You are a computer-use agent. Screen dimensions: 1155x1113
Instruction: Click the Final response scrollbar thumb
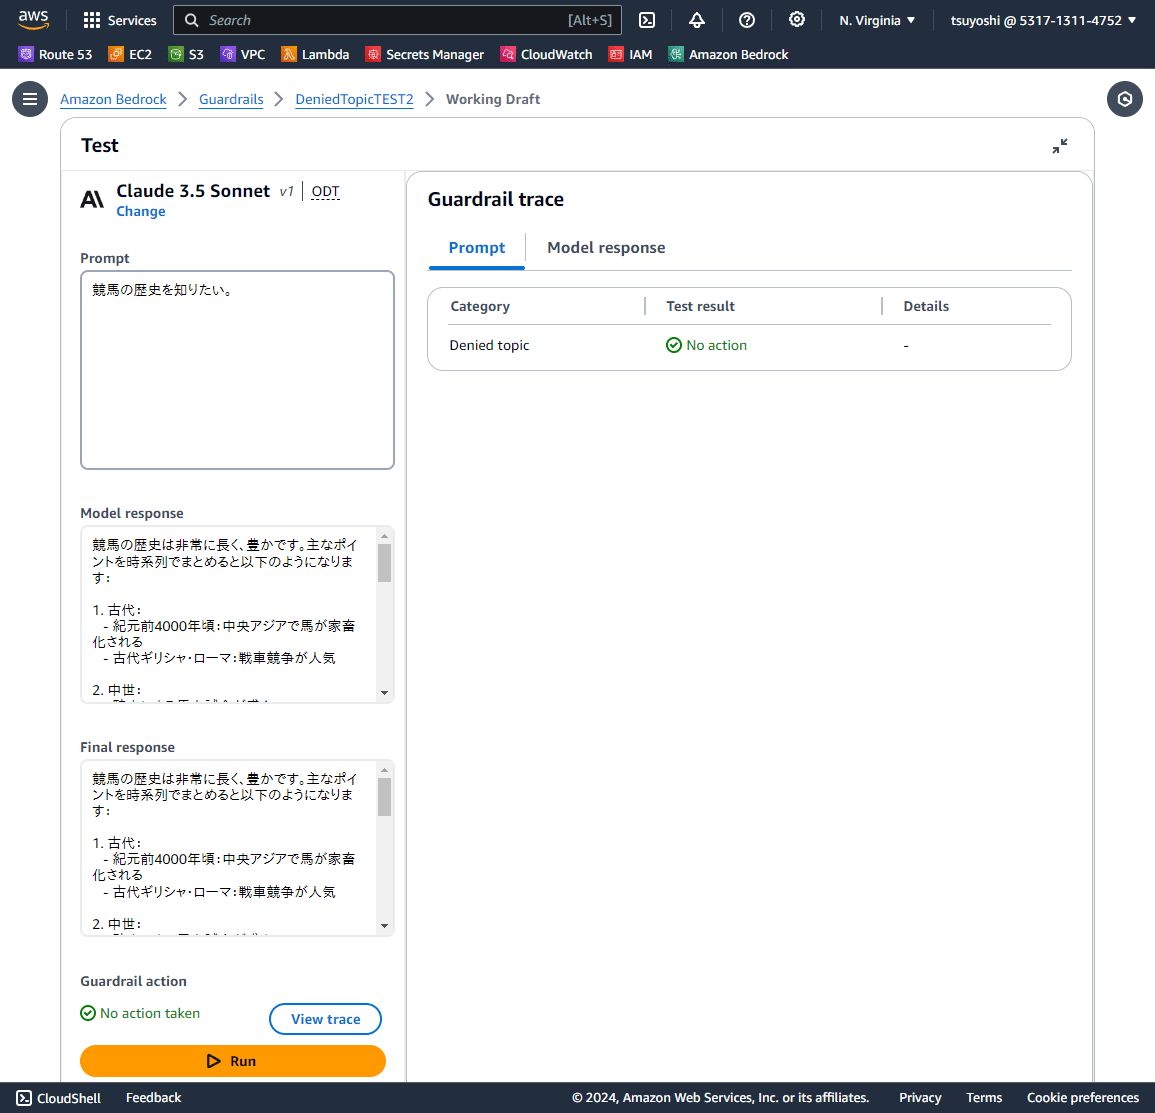[385, 797]
